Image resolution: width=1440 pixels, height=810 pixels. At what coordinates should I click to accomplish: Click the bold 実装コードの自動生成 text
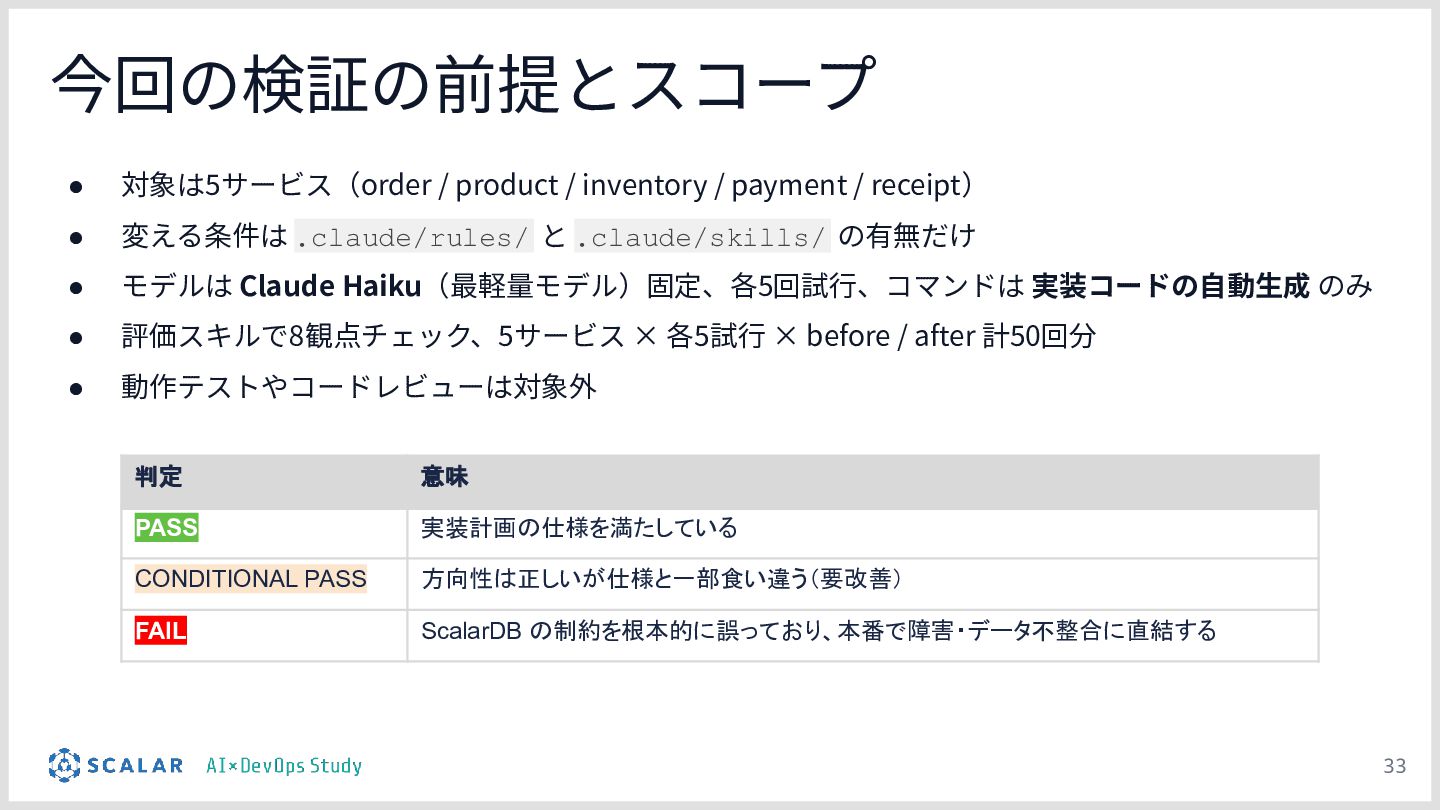[x=1170, y=286]
